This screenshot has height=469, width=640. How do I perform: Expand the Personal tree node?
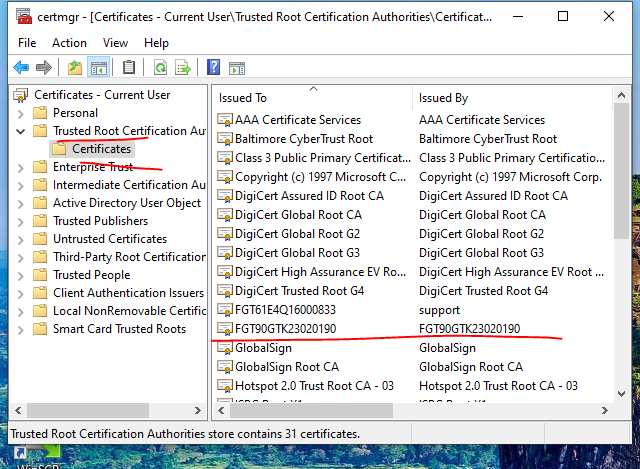coord(20,113)
